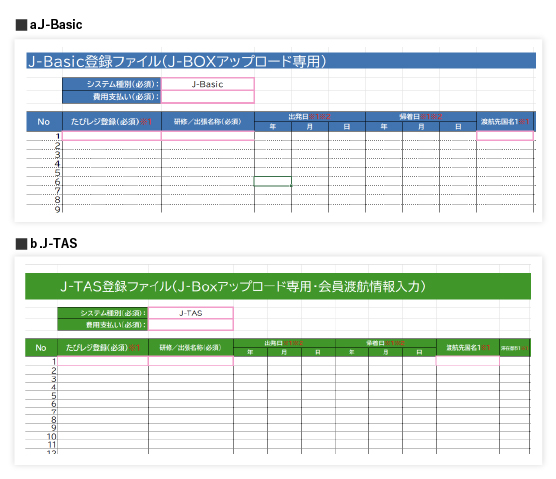Image resolution: width=556 pixels, height=479 pixels.
Task: Click row 1 渡航先国名1 cell in J-Basic table
Action: click(505, 136)
